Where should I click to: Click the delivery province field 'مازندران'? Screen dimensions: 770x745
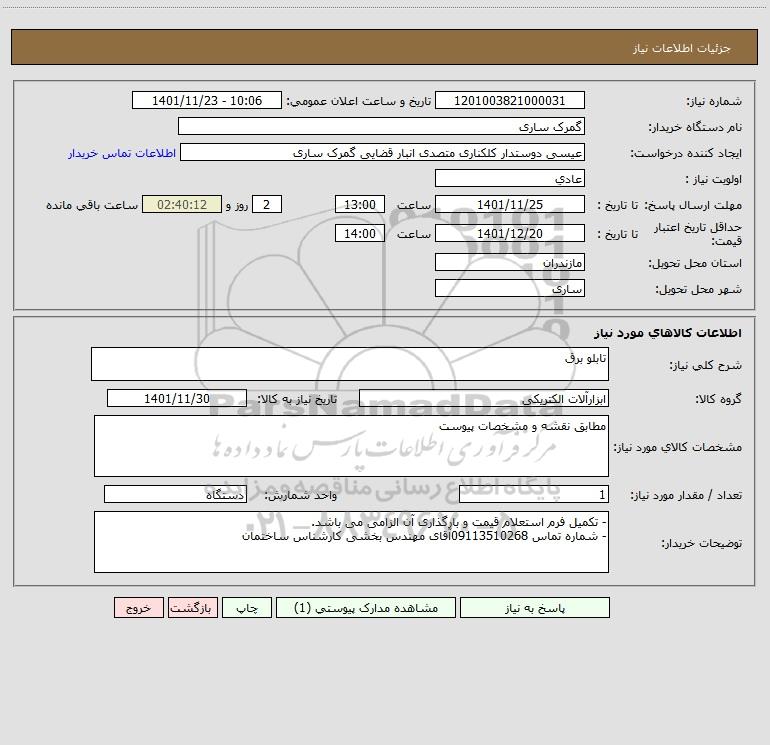510,262
